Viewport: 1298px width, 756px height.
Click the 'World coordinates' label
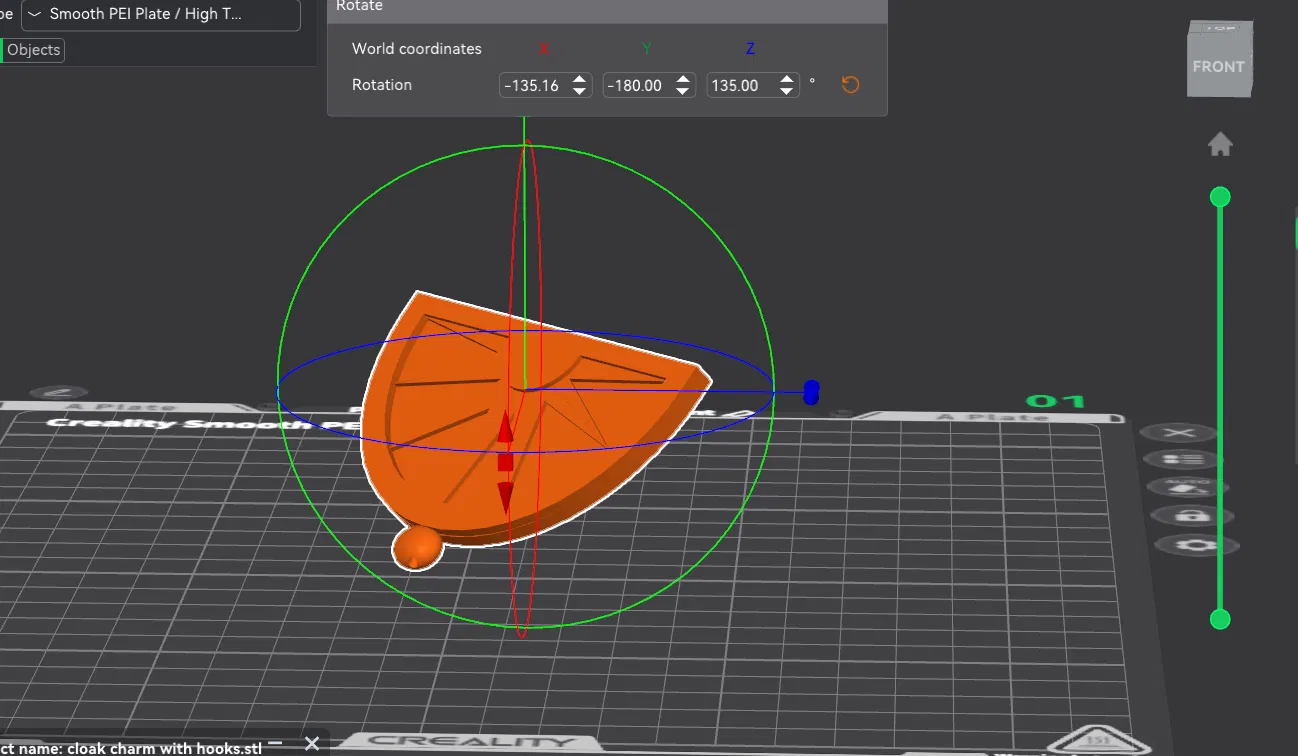pyautogui.click(x=417, y=49)
